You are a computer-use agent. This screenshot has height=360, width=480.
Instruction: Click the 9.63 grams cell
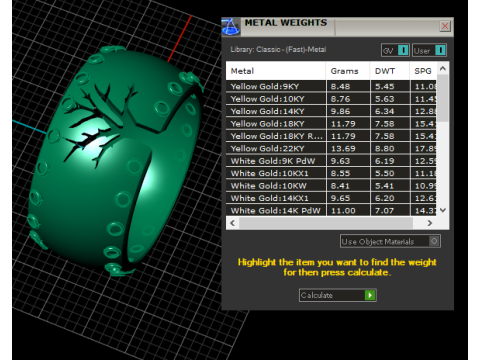coord(348,161)
